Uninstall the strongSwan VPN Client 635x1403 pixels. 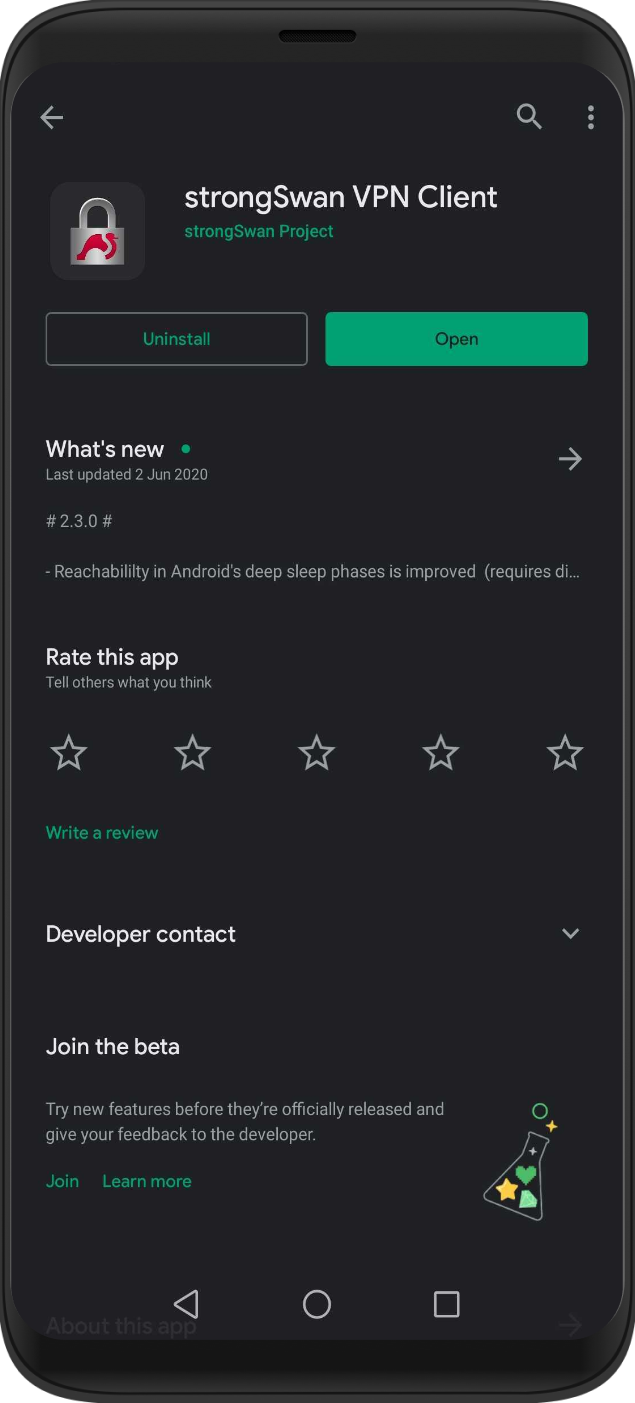pyautogui.click(x=176, y=339)
